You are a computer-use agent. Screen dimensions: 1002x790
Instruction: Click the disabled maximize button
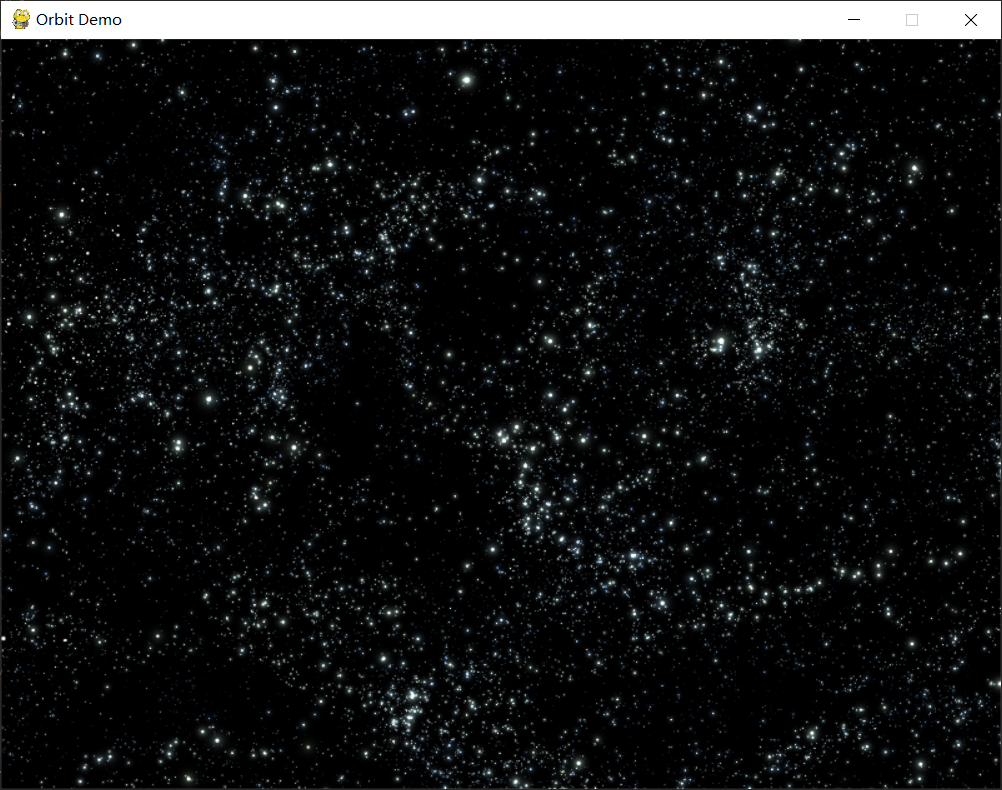(x=912, y=20)
